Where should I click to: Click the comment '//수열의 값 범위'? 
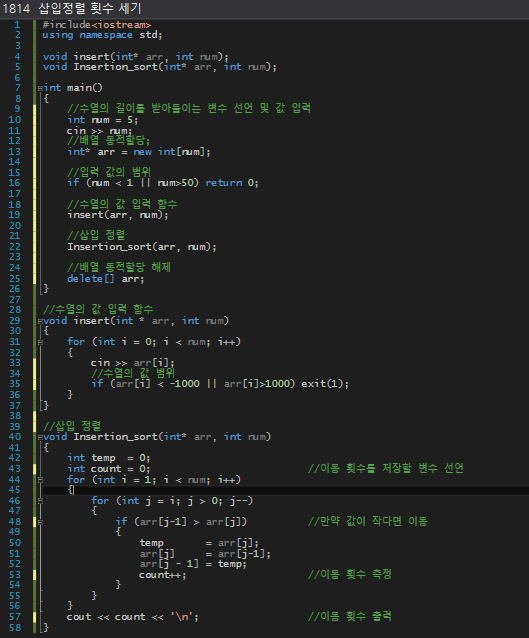133,373
